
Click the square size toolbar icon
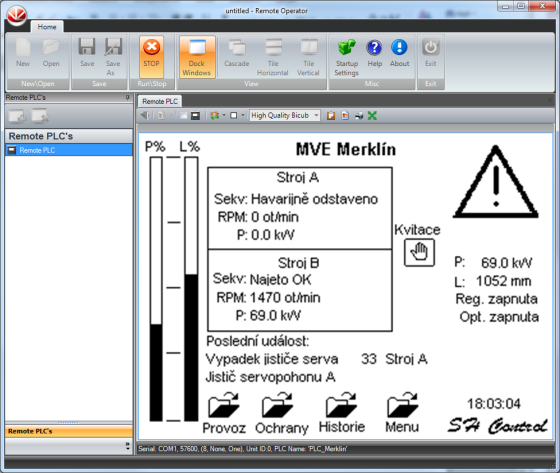click(x=234, y=115)
